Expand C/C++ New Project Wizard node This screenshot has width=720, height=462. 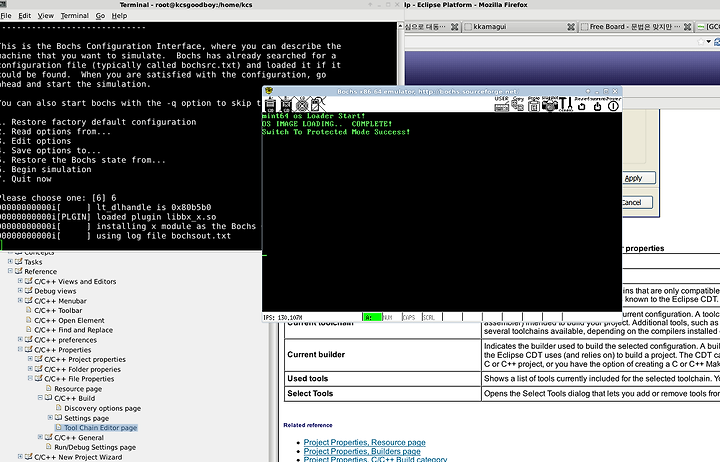coord(20,456)
